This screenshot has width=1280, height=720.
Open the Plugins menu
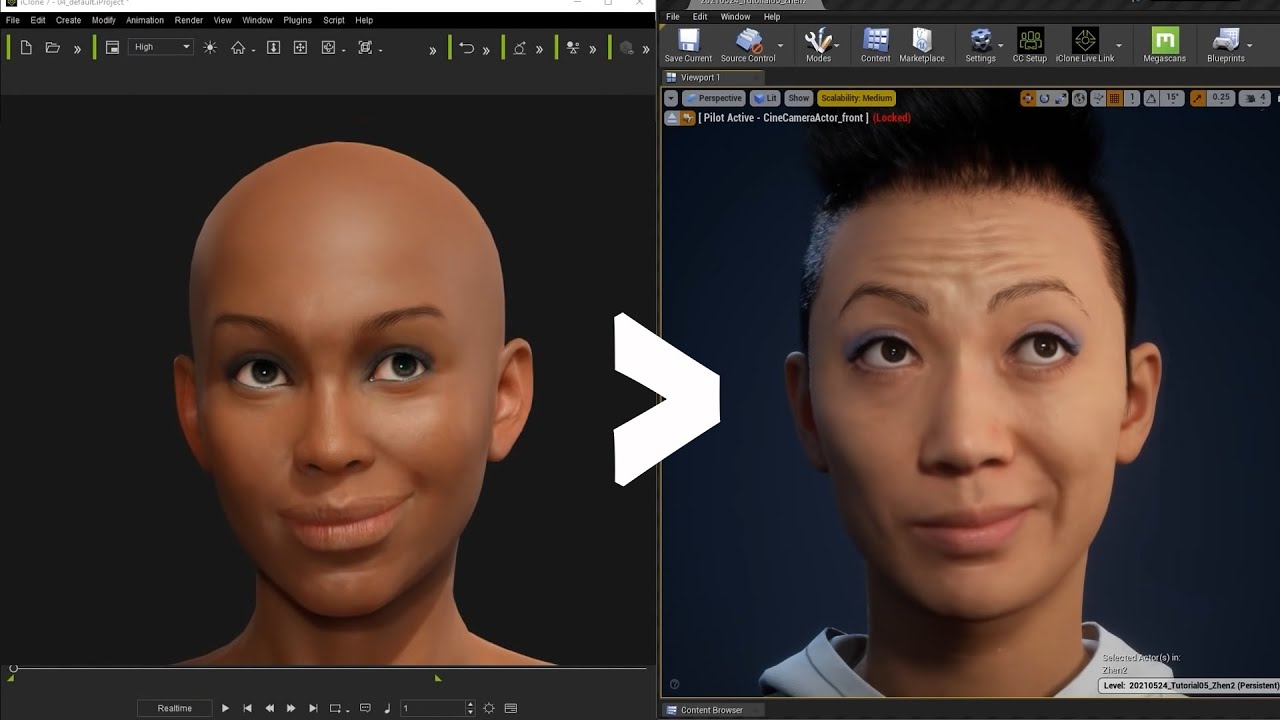tap(297, 20)
